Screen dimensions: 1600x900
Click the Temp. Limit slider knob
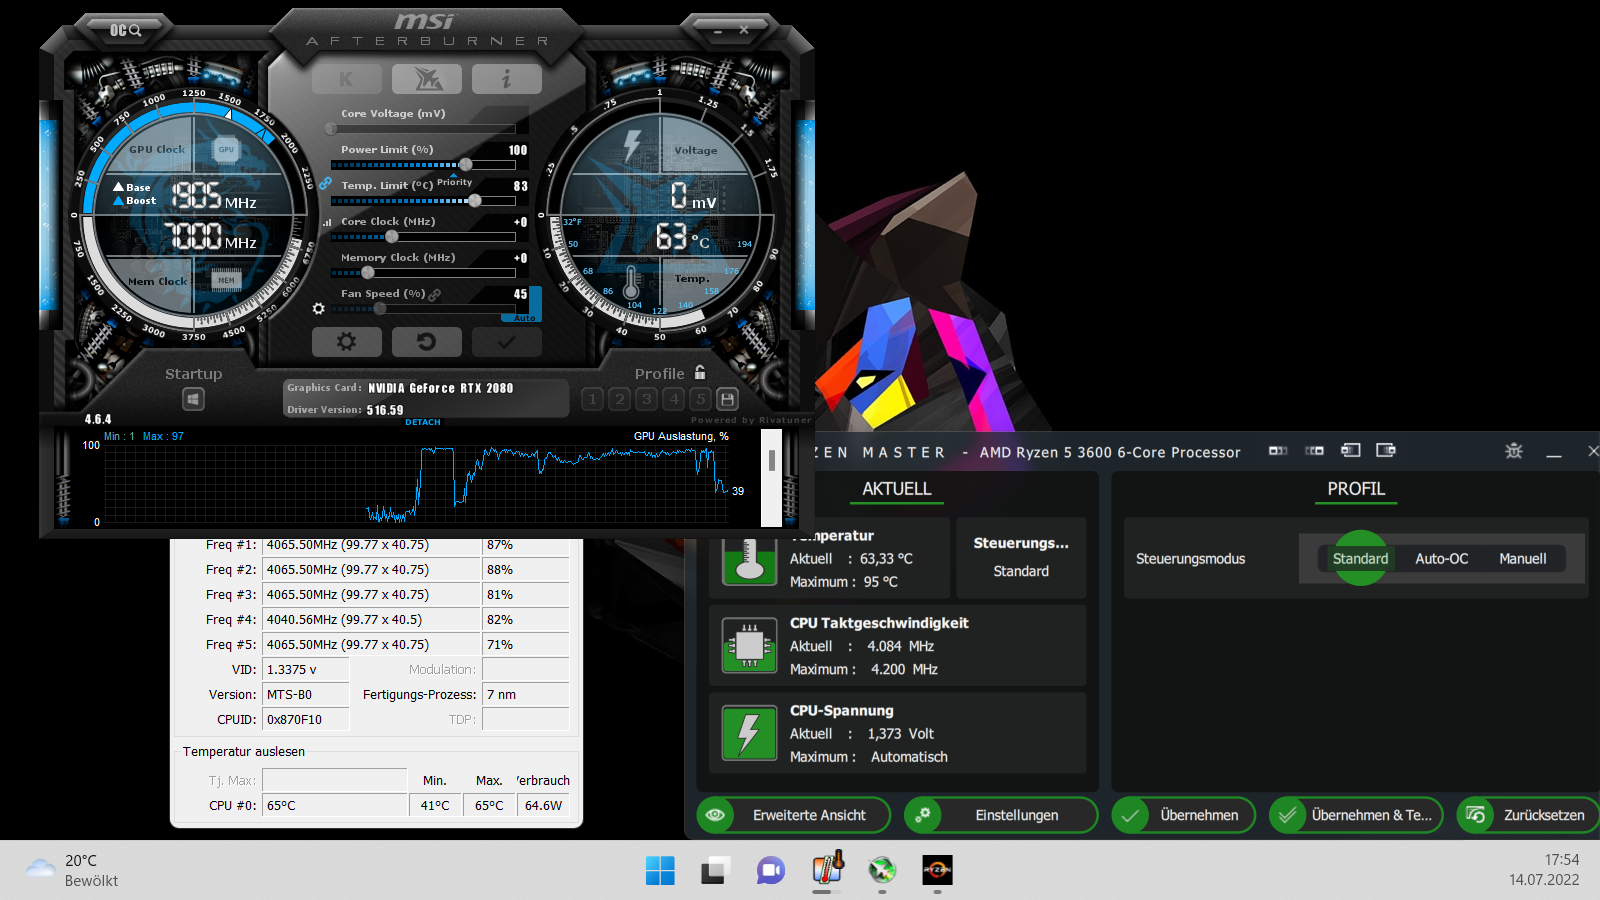click(475, 201)
